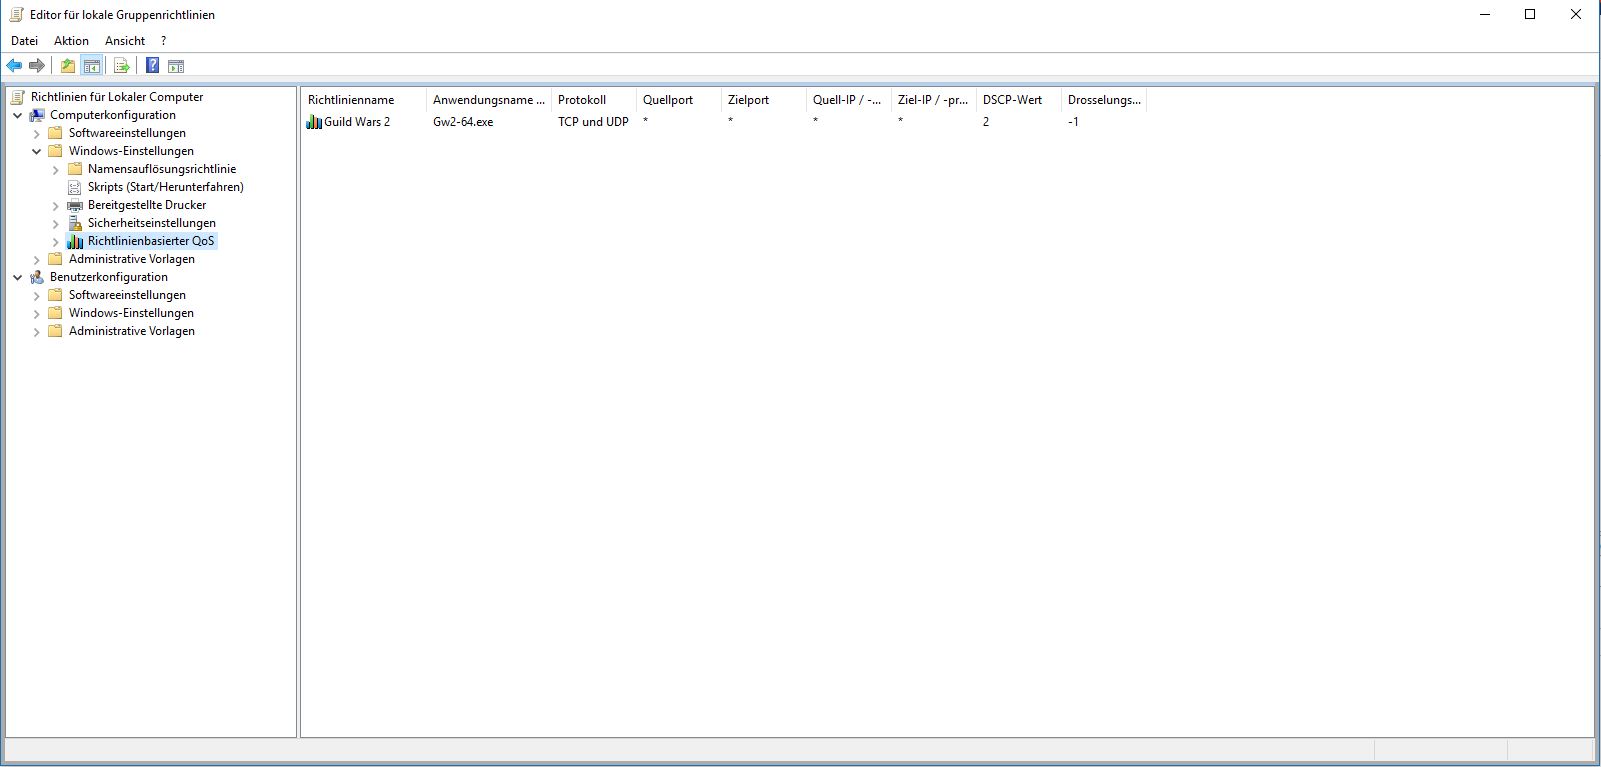Open the ? help menu
The image size is (1601, 767).
(x=163, y=41)
